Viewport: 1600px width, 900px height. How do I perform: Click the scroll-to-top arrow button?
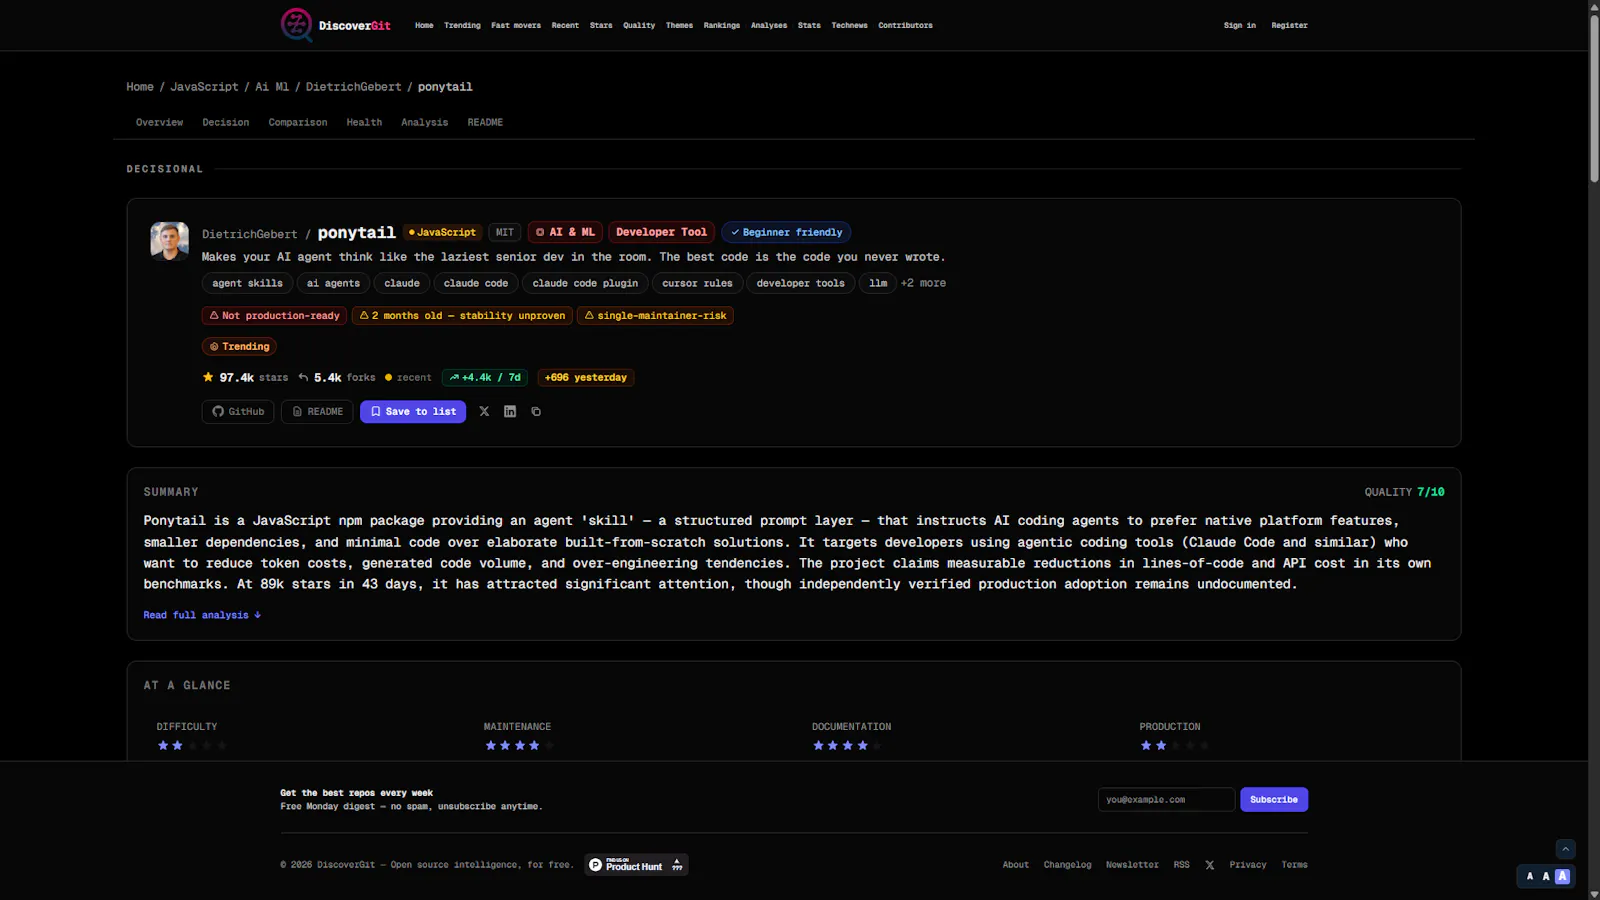[x=1566, y=849]
